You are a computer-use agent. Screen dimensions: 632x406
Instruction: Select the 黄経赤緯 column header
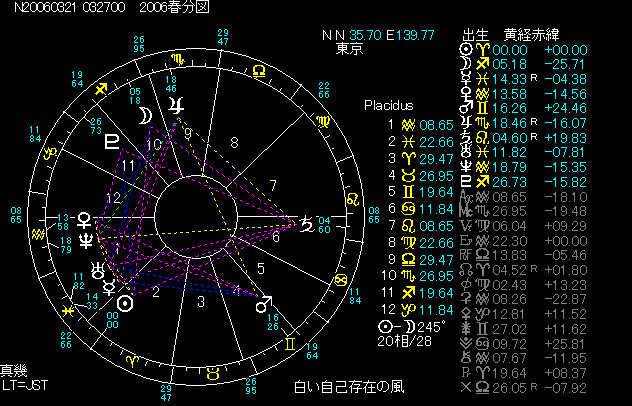[x=532, y=34]
